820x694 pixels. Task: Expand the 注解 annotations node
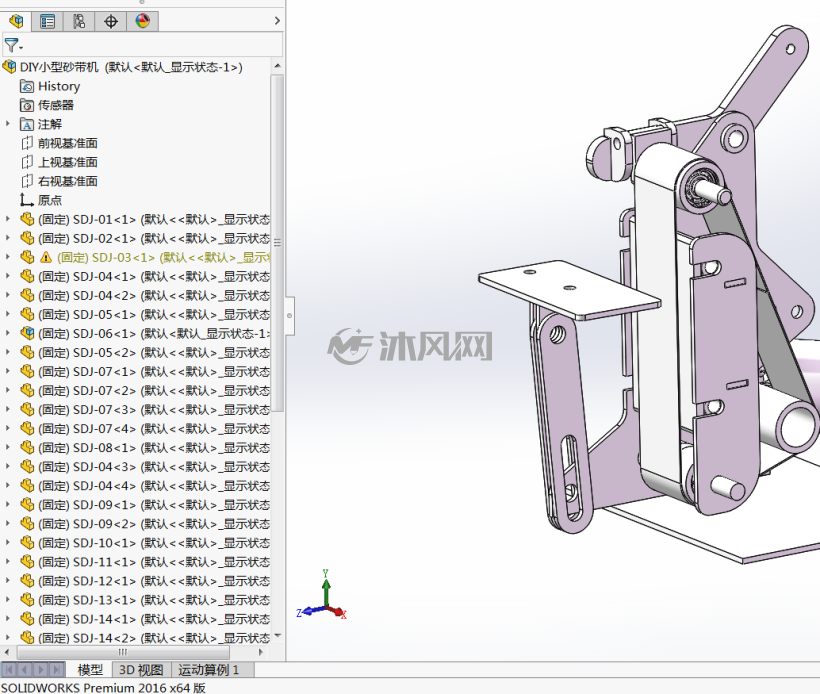pos(7,124)
